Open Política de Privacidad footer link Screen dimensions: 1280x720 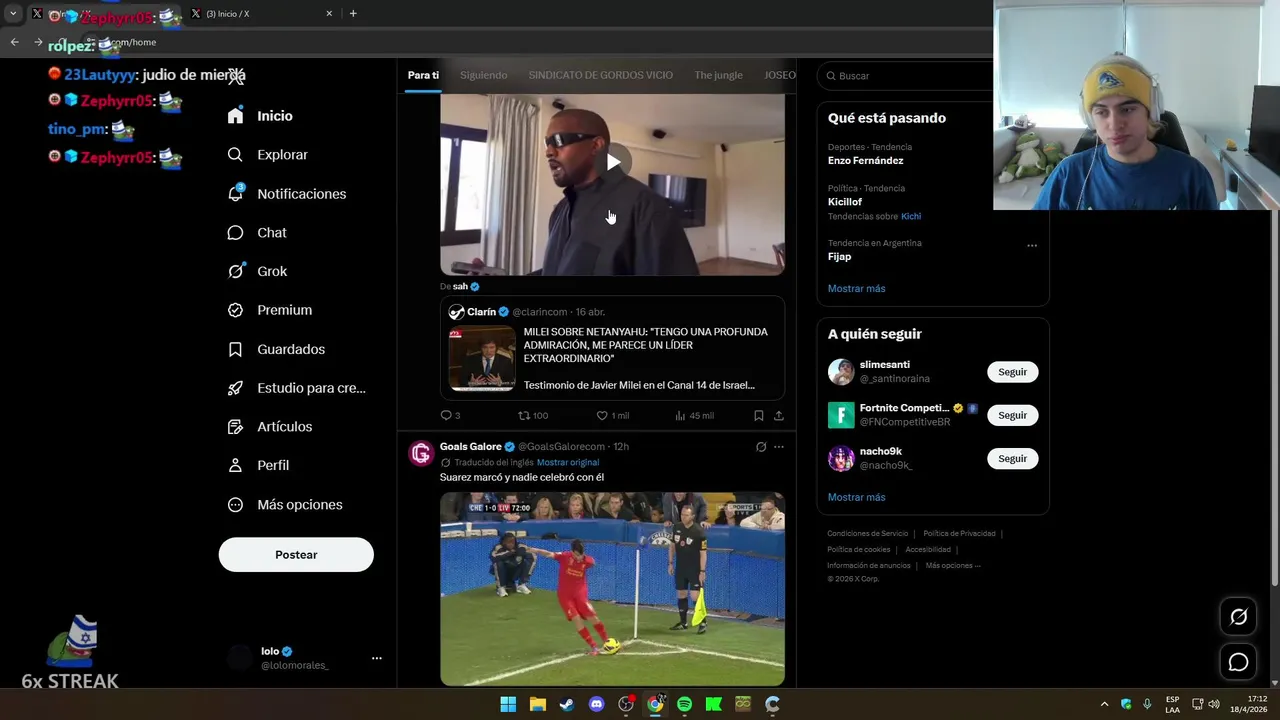959,534
